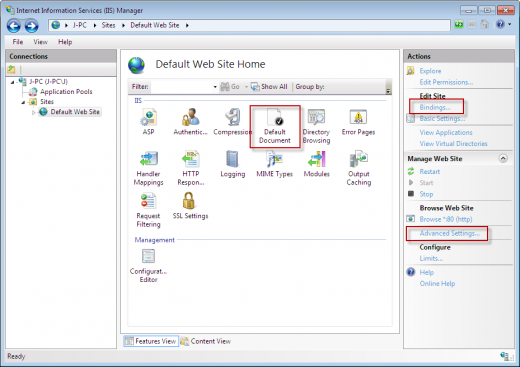520x367 pixels.
Task: Click the Explore action link
Action: pyautogui.click(x=430, y=71)
